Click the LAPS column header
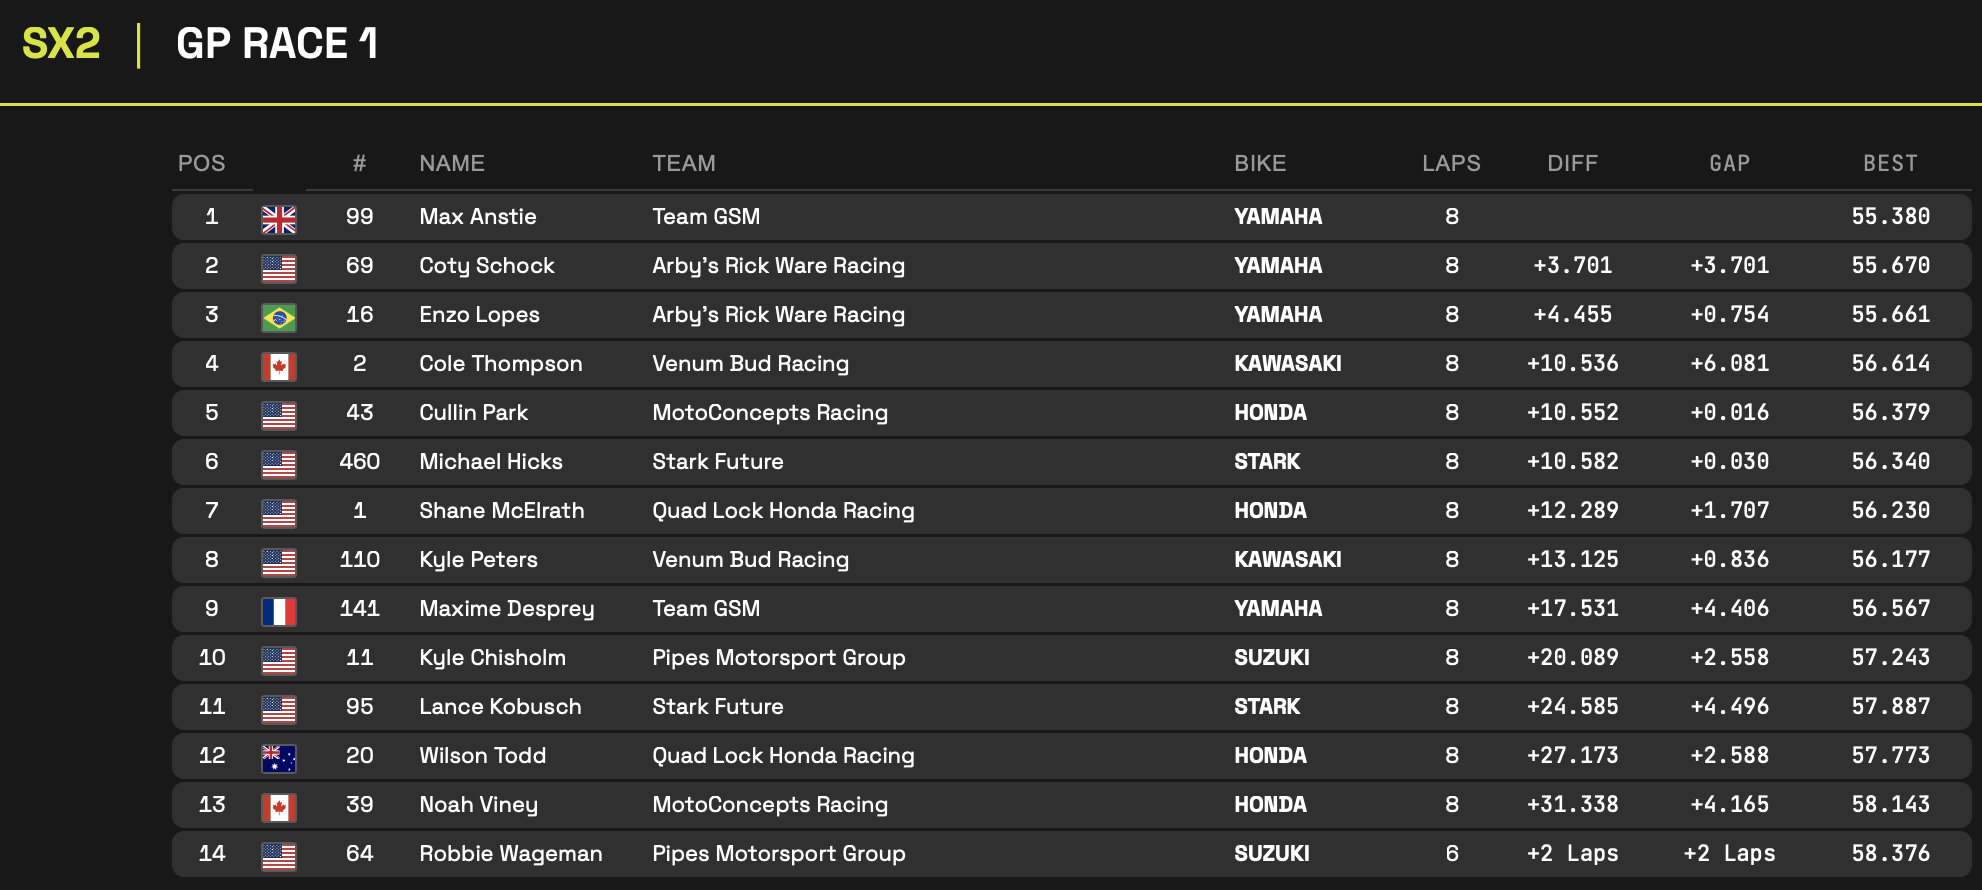The width and height of the screenshot is (1982, 890). coord(1451,163)
